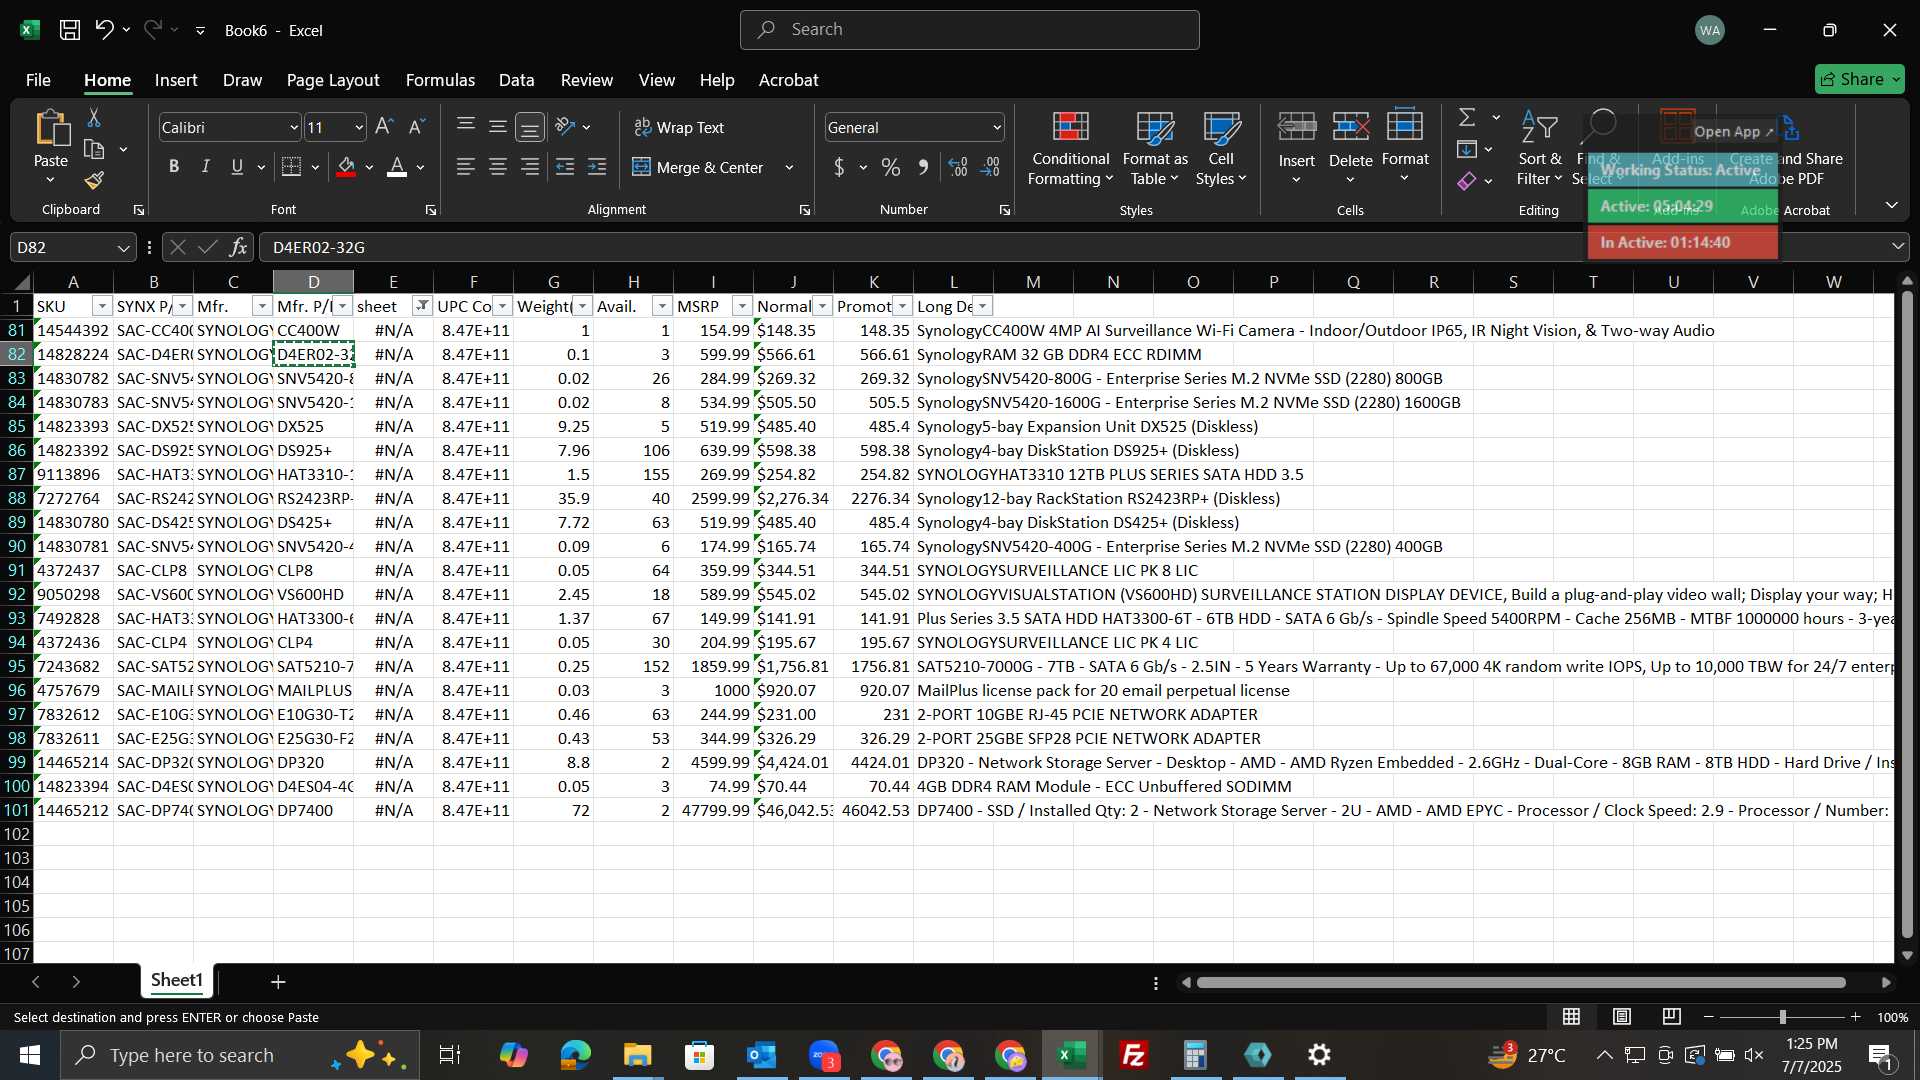The height and width of the screenshot is (1080, 1920).
Task: Apply the red Fill Color swatch
Action: click(x=346, y=167)
